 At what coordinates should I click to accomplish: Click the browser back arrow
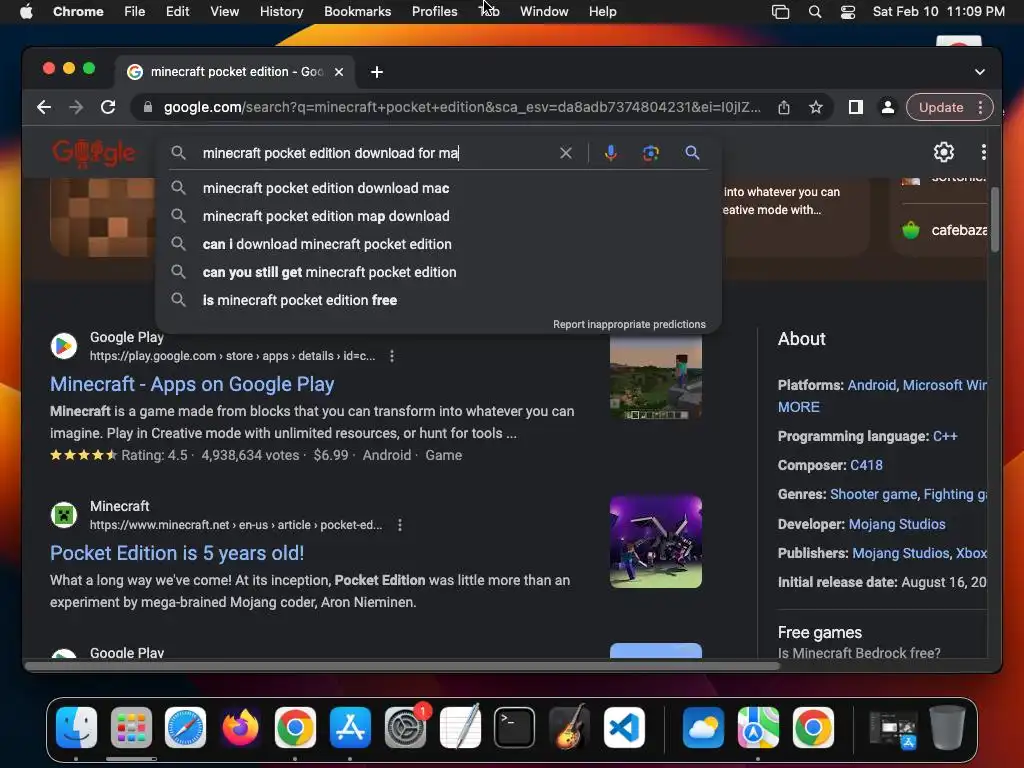(44, 107)
